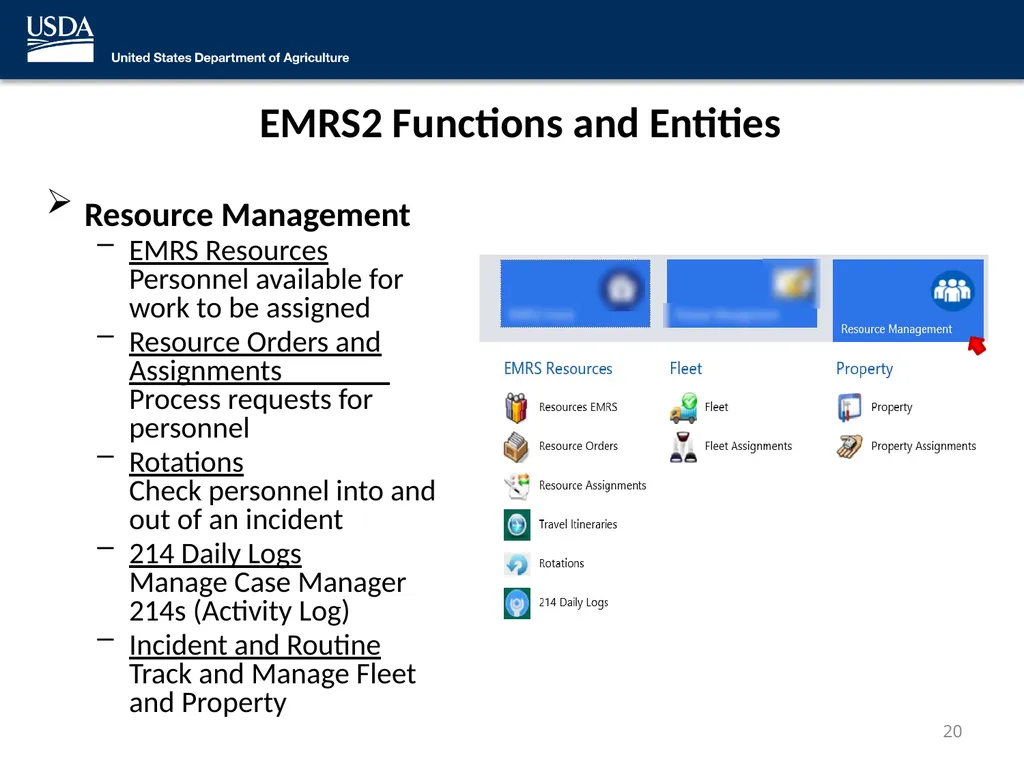This screenshot has height=768, width=1024.
Task: Open the Resources EMRS link
Action: pyautogui.click(x=578, y=407)
